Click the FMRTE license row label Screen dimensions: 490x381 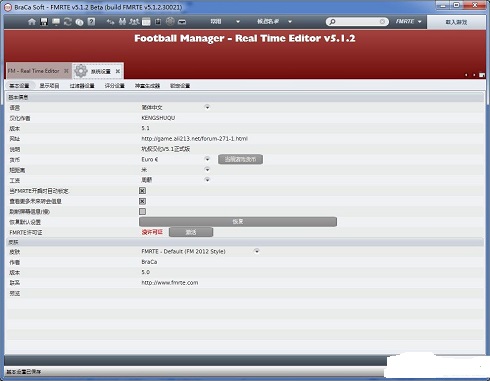pyautogui.click(x=26, y=232)
